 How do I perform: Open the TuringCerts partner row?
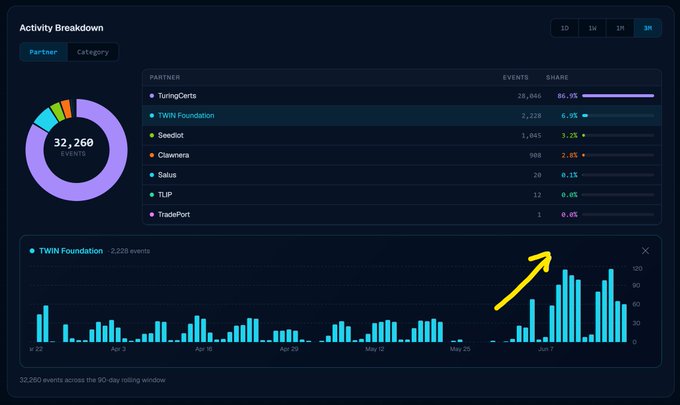pyautogui.click(x=402, y=96)
